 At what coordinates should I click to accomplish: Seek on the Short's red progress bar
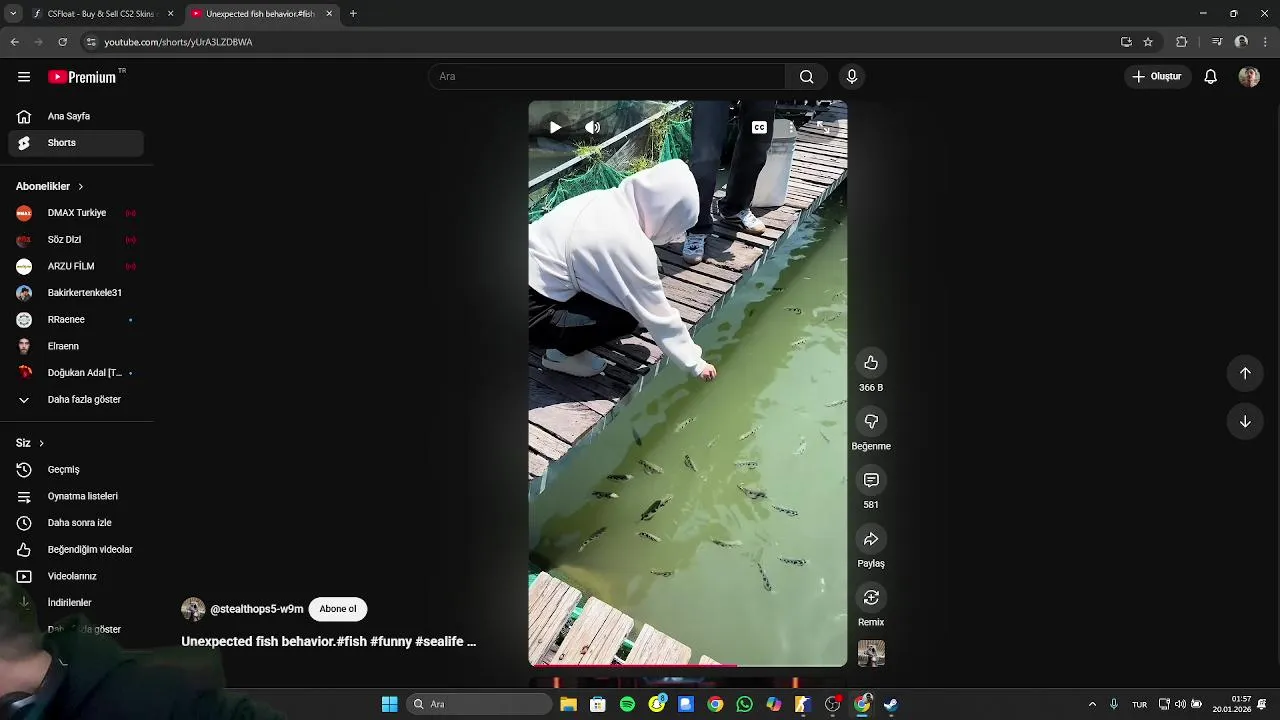tap(688, 665)
